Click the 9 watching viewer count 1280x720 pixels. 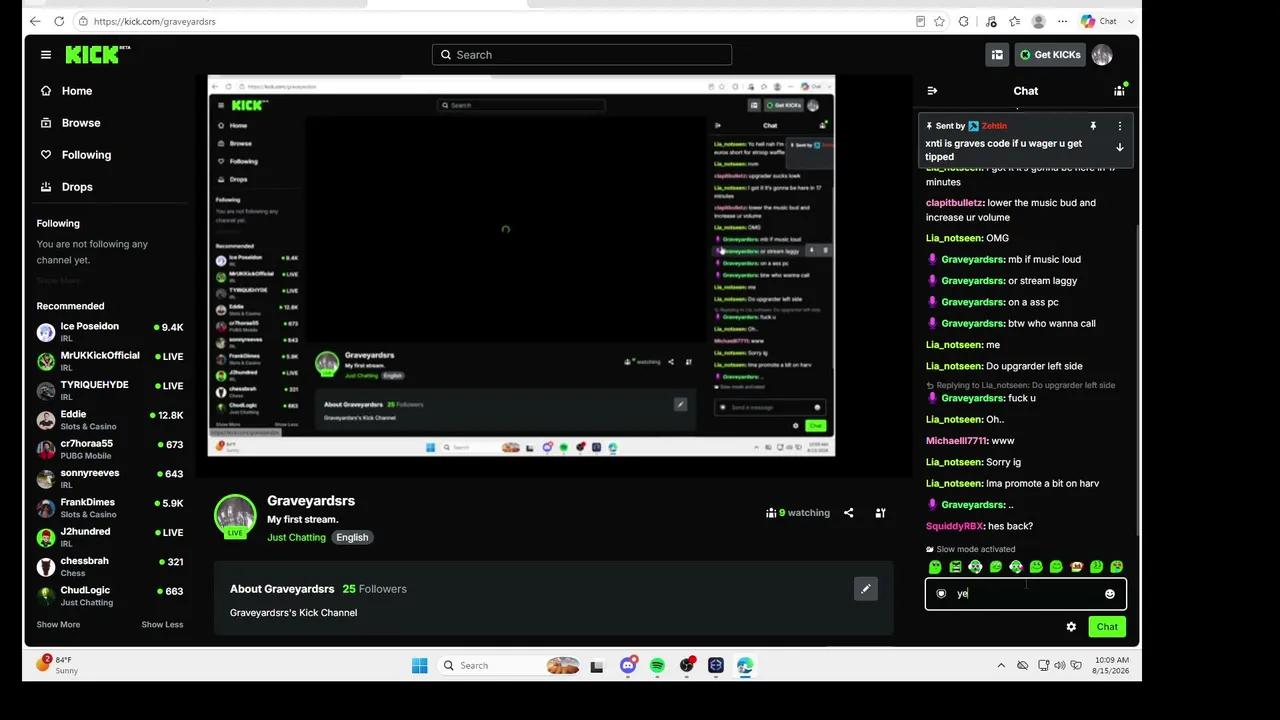click(798, 513)
